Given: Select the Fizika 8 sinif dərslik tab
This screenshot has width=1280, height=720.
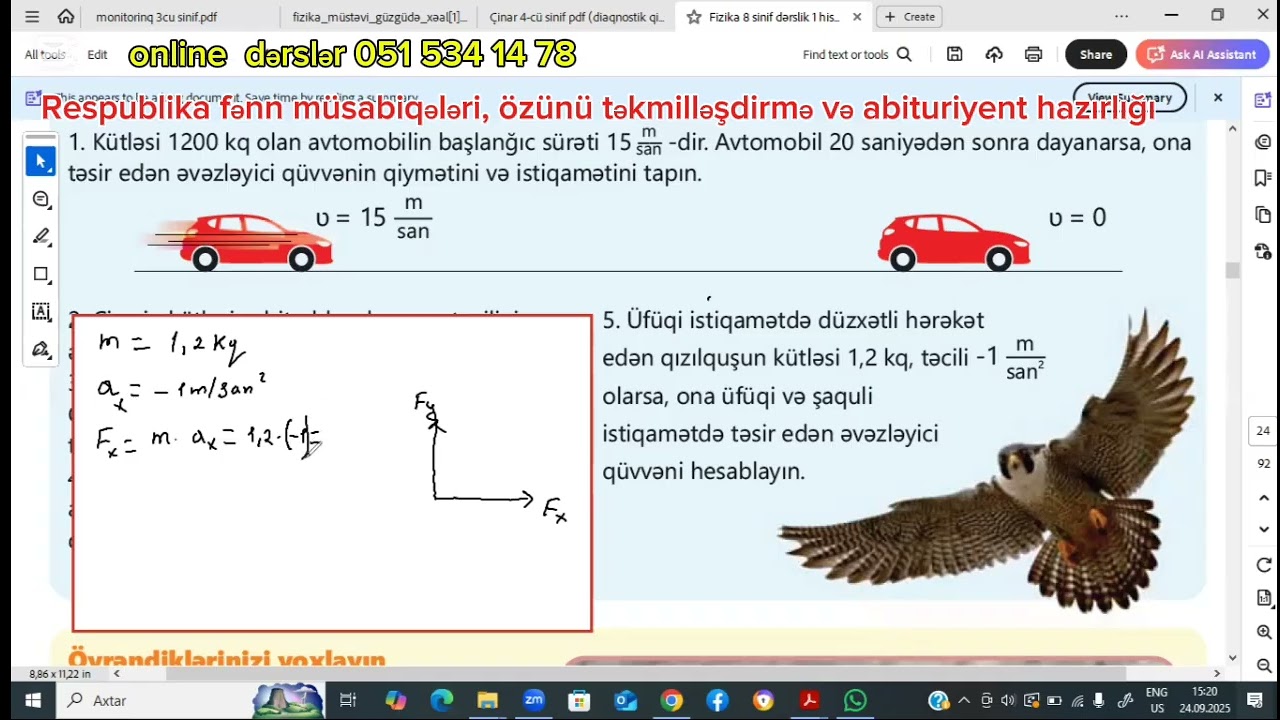Looking at the screenshot, I should click(x=773, y=17).
